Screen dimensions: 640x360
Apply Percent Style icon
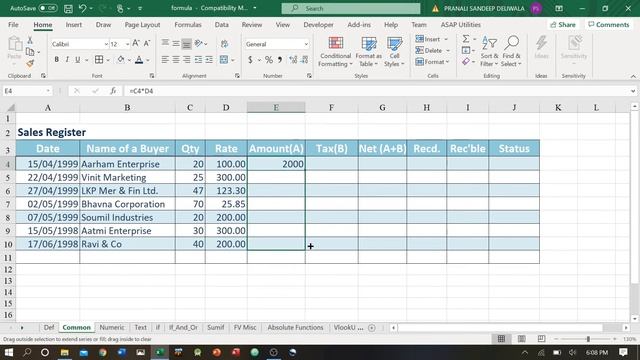[x=269, y=60]
